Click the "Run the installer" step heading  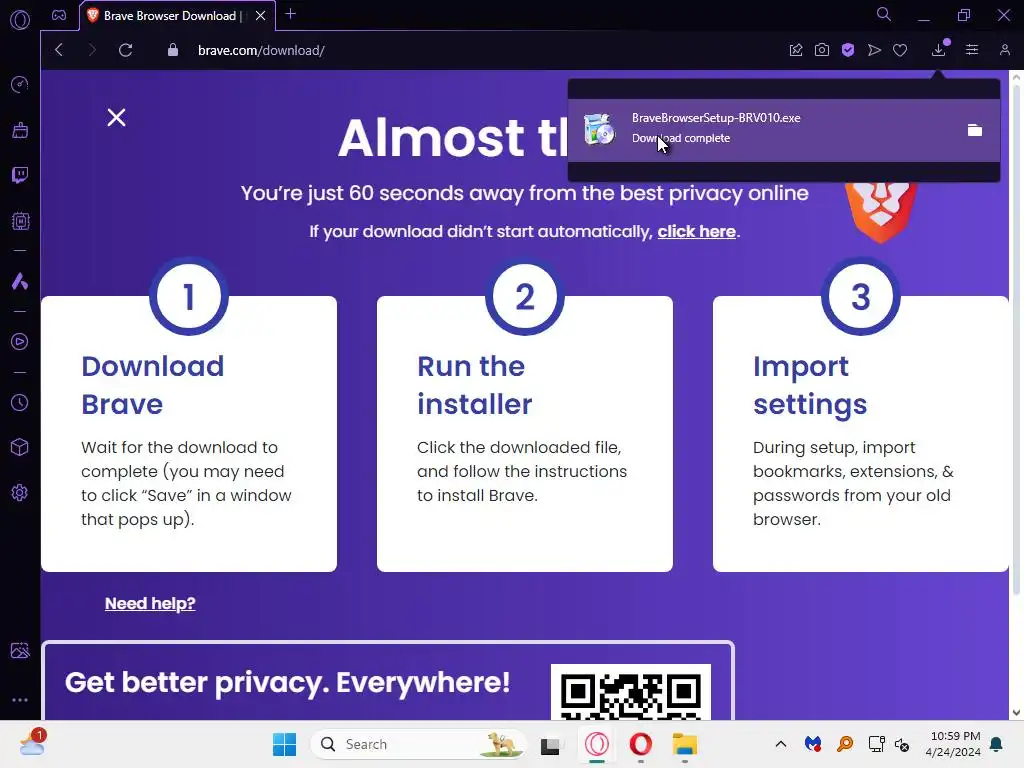pos(475,385)
